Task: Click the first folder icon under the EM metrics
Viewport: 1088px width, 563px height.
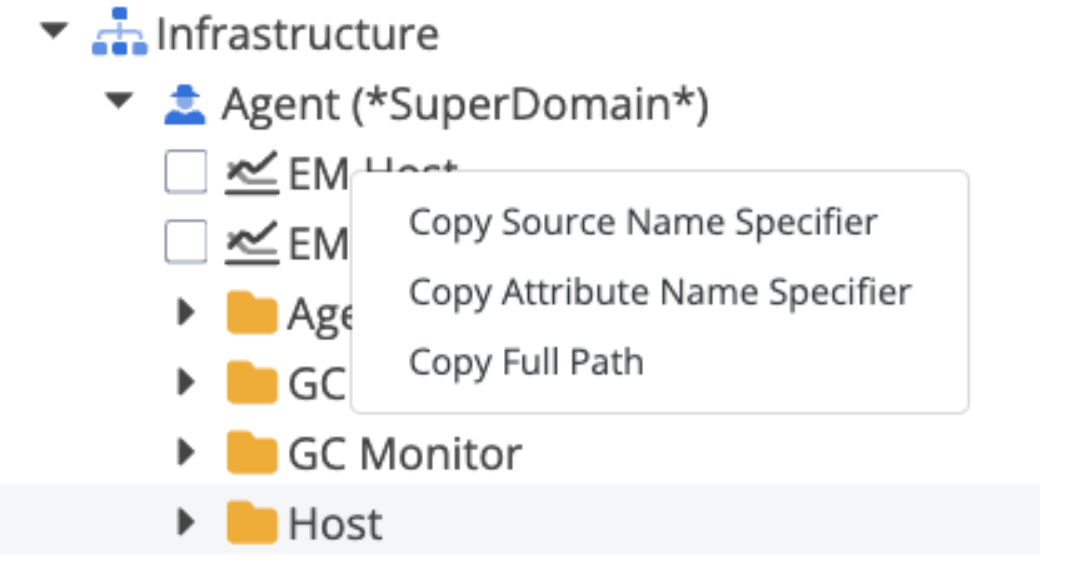Action: [x=251, y=314]
